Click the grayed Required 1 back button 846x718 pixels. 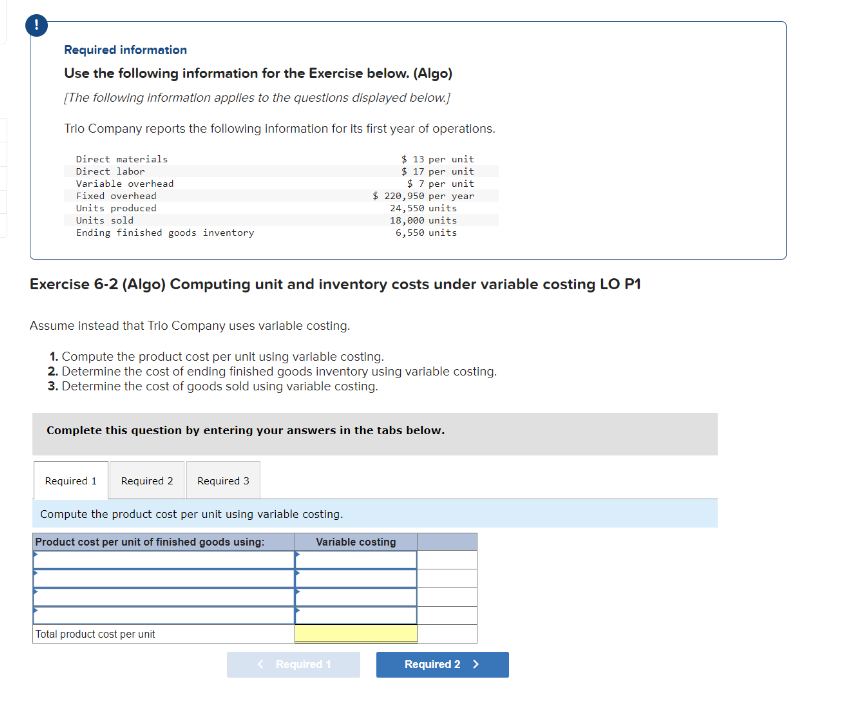click(x=293, y=664)
